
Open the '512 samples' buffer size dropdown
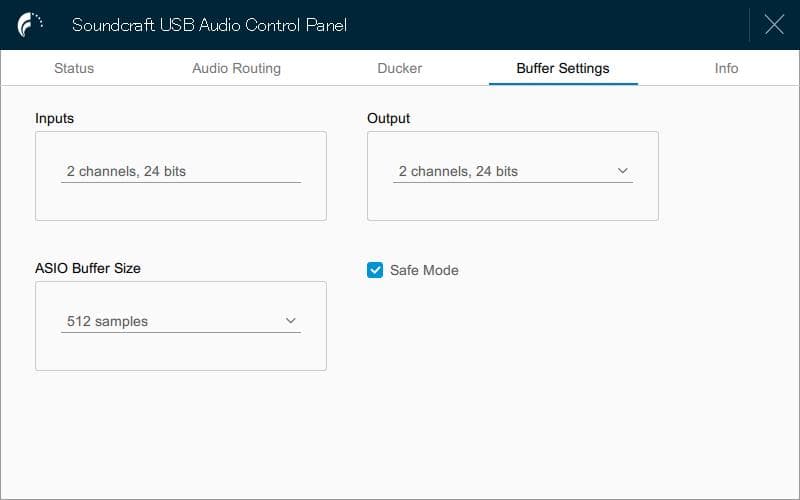(180, 321)
